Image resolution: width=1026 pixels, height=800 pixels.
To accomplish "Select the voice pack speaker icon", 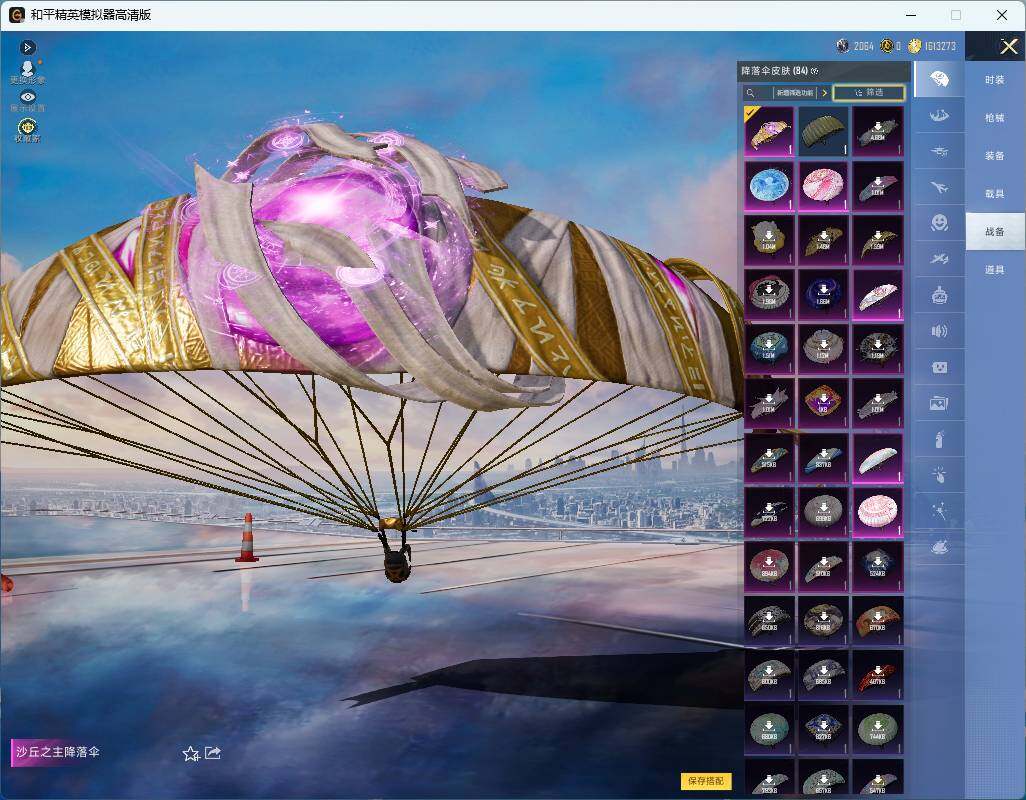I will tap(939, 331).
